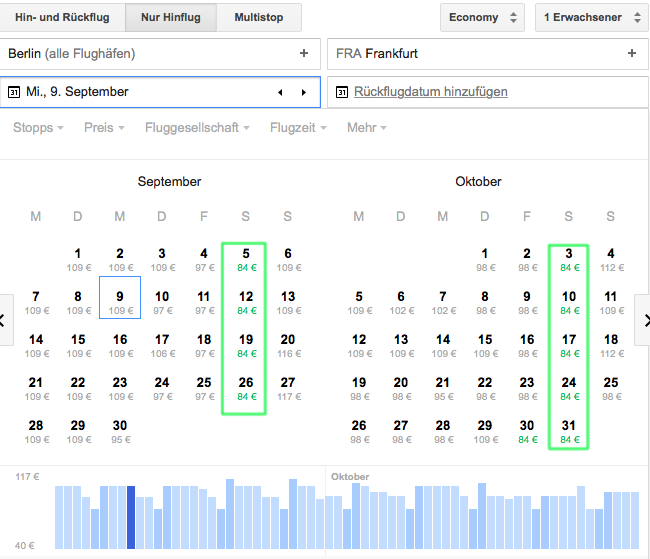The image size is (650, 559).
Task: Select the Hin- und Rückflug trip type
Action: 62,17
